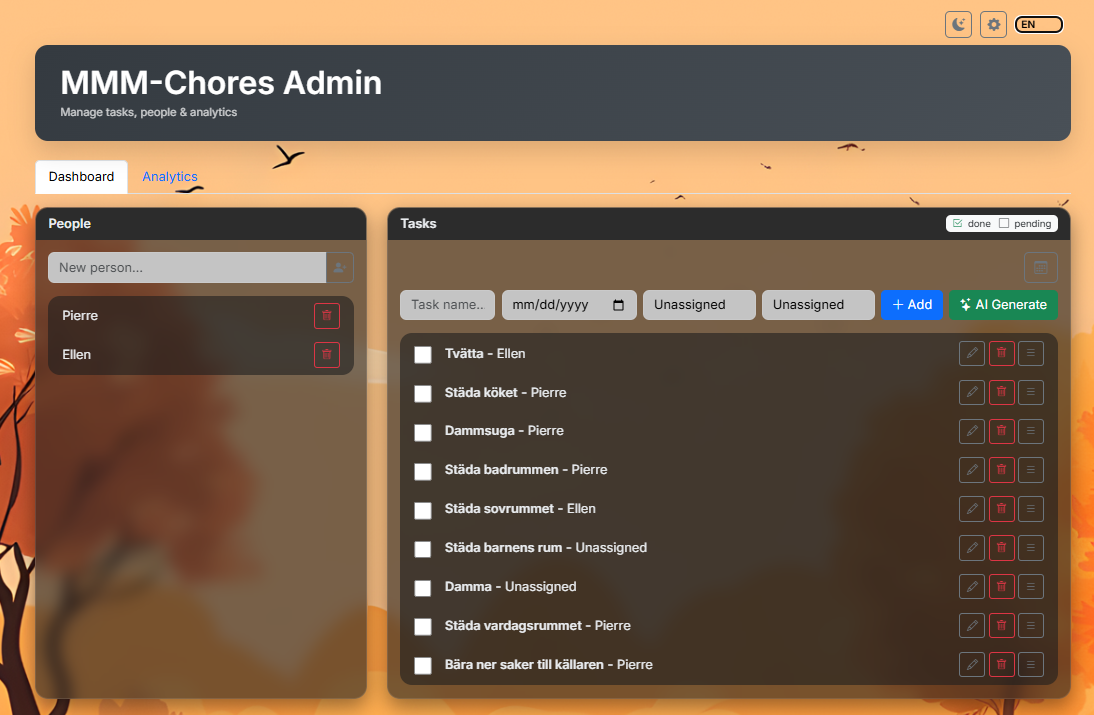Delete Pierre from the people list
Screen dimensions: 1094x715
tap(327, 316)
